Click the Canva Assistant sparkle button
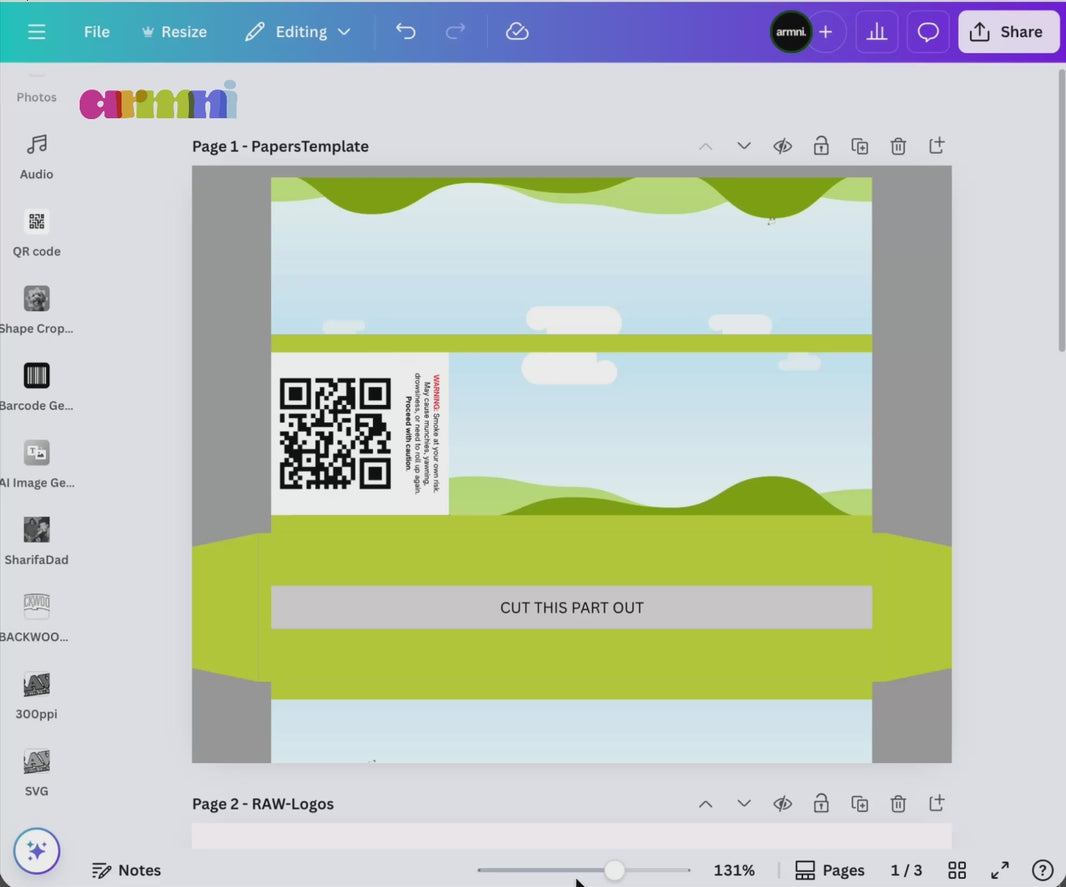Image resolution: width=1066 pixels, height=887 pixels. click(37, 851)
